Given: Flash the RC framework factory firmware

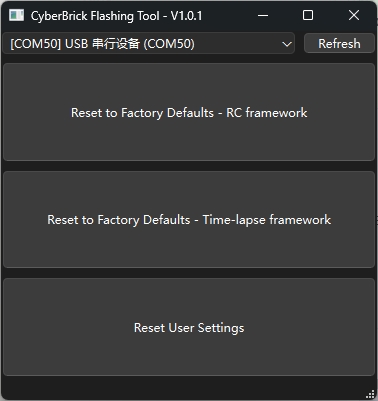Looking at the screenshot, I should [x=189, y=112].
